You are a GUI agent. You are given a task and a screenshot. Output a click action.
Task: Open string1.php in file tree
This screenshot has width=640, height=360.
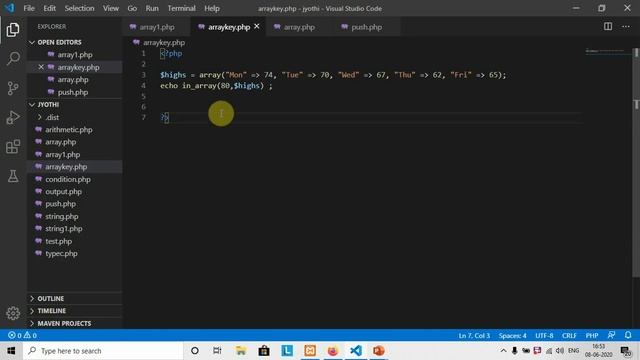64,229
